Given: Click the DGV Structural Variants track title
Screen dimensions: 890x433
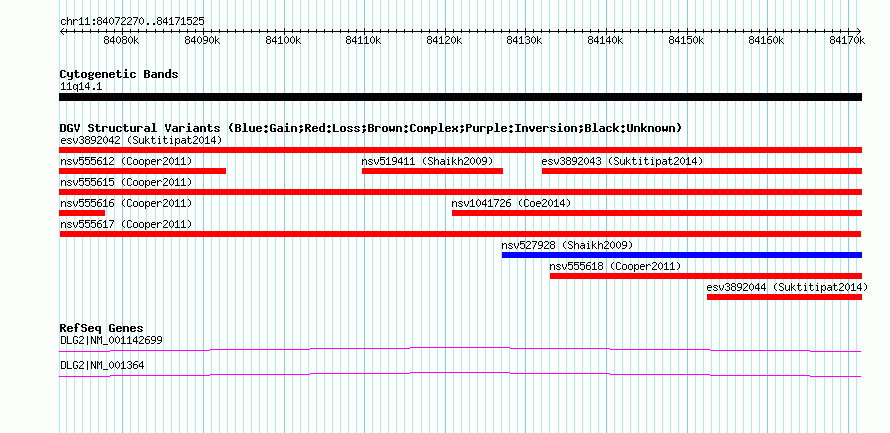Looking at the screenshot, I should (x=370, y=128).
